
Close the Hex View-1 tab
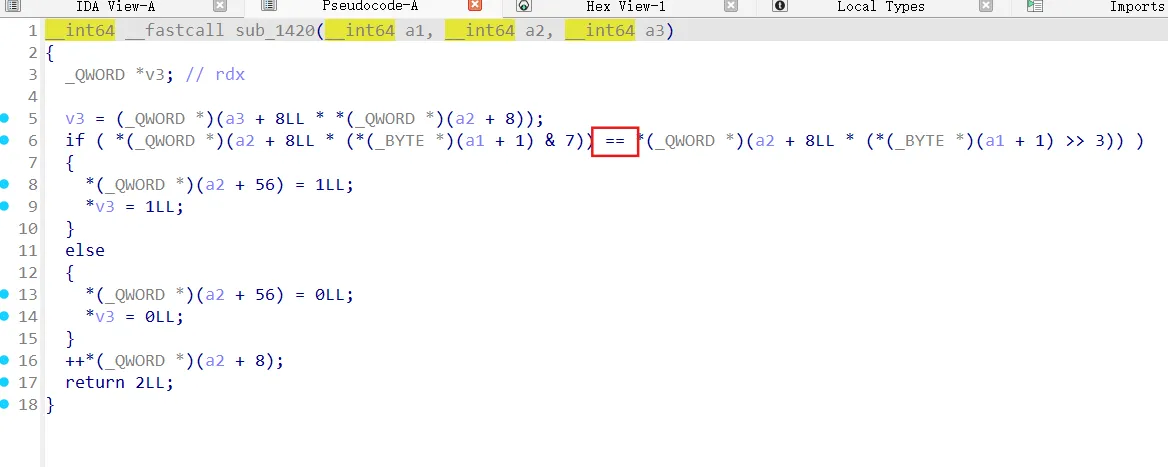pyautogui.click(x=731, y=6)
